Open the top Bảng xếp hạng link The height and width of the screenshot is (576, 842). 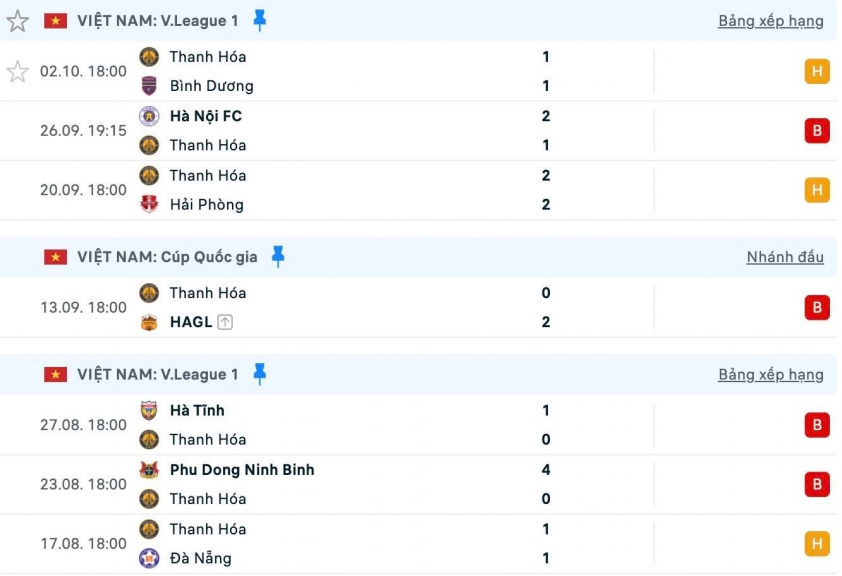point(770,21)
